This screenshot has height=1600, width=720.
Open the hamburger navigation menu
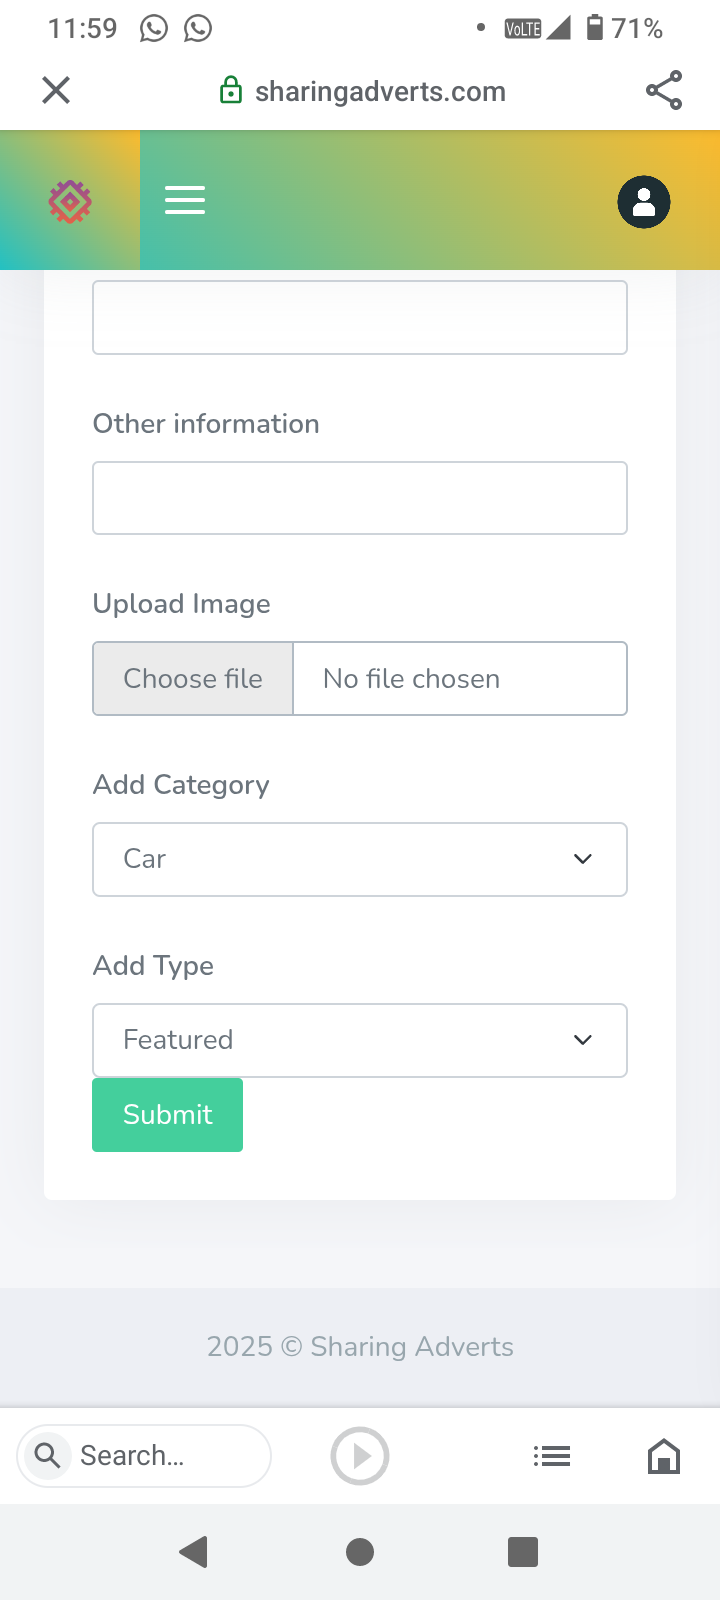185,200
